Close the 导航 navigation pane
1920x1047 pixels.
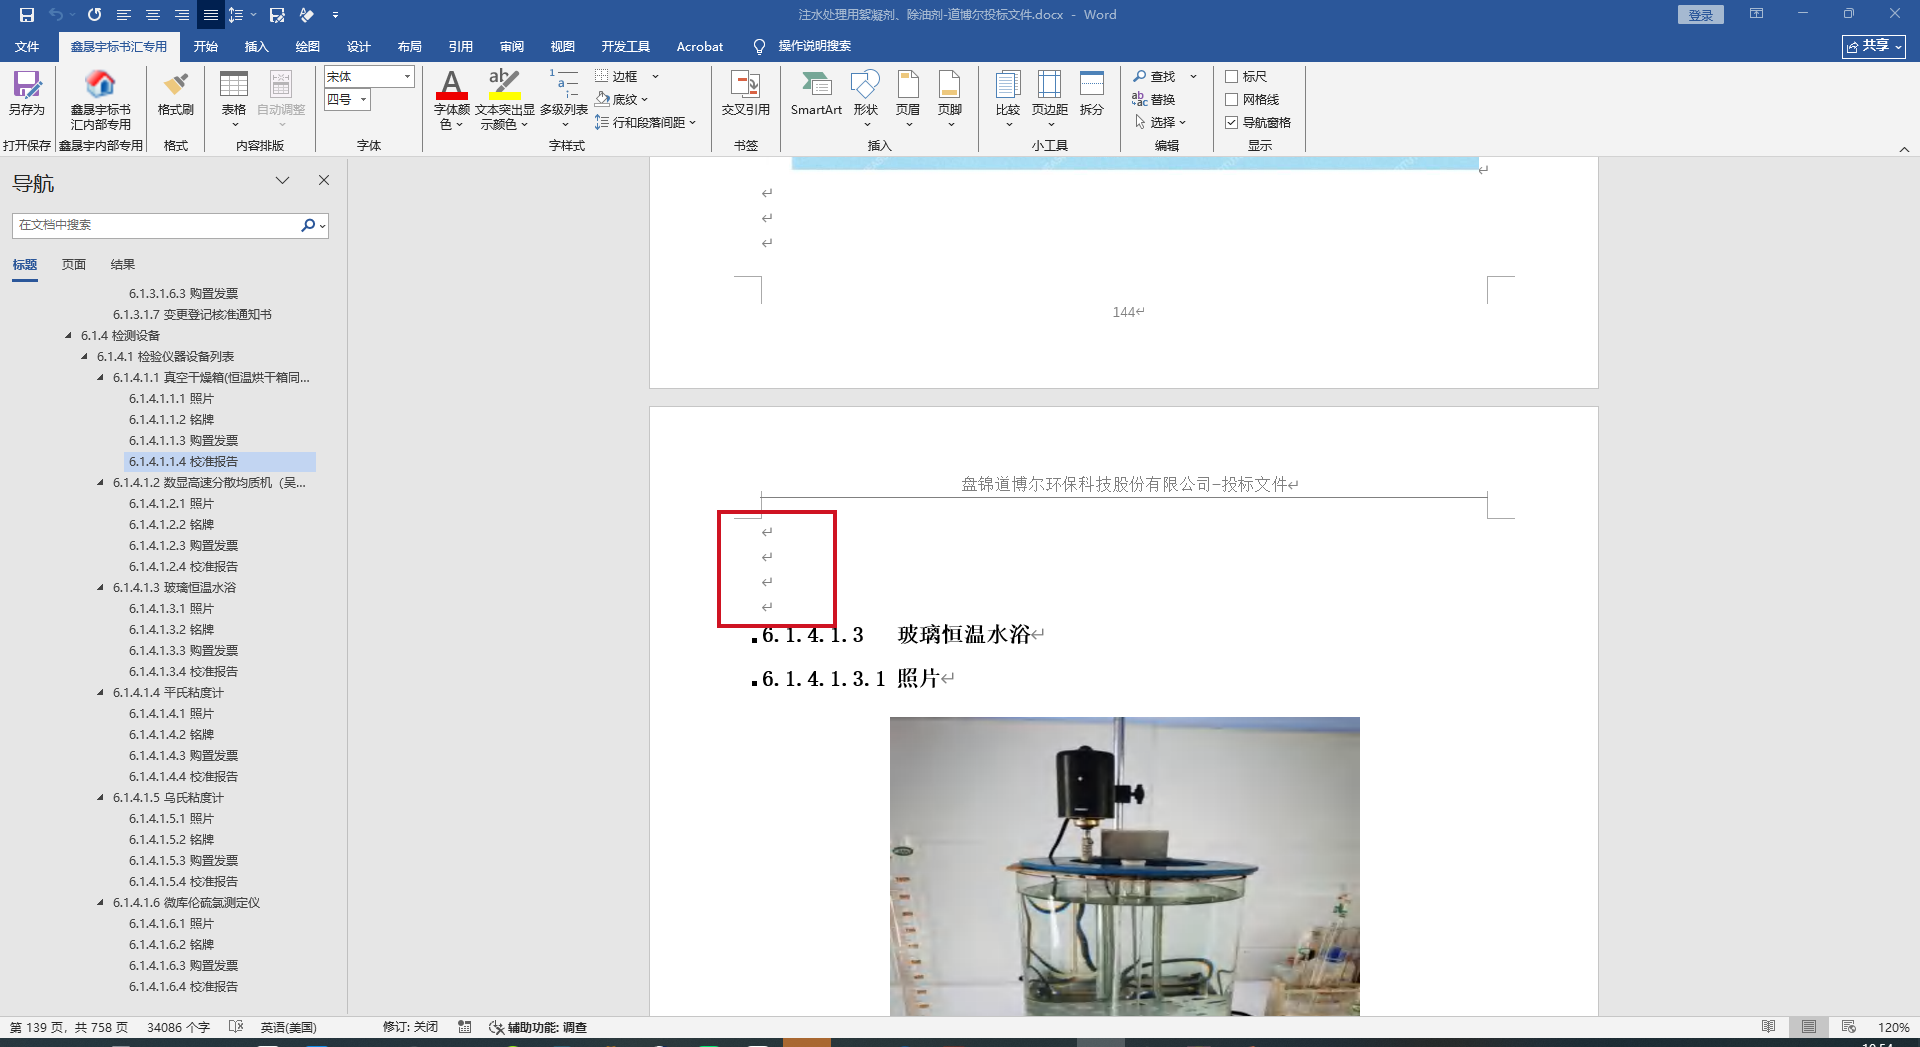click(x=324, y=180)
